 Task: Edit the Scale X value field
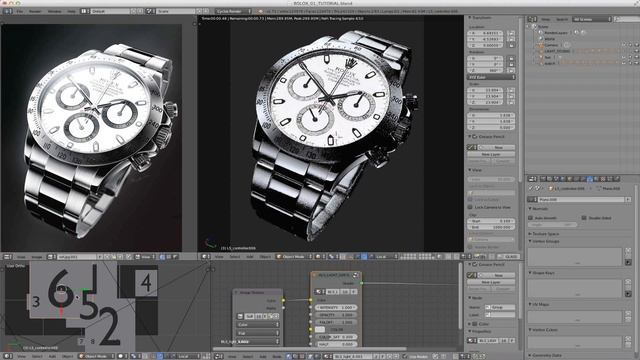(x=485, y=90)
